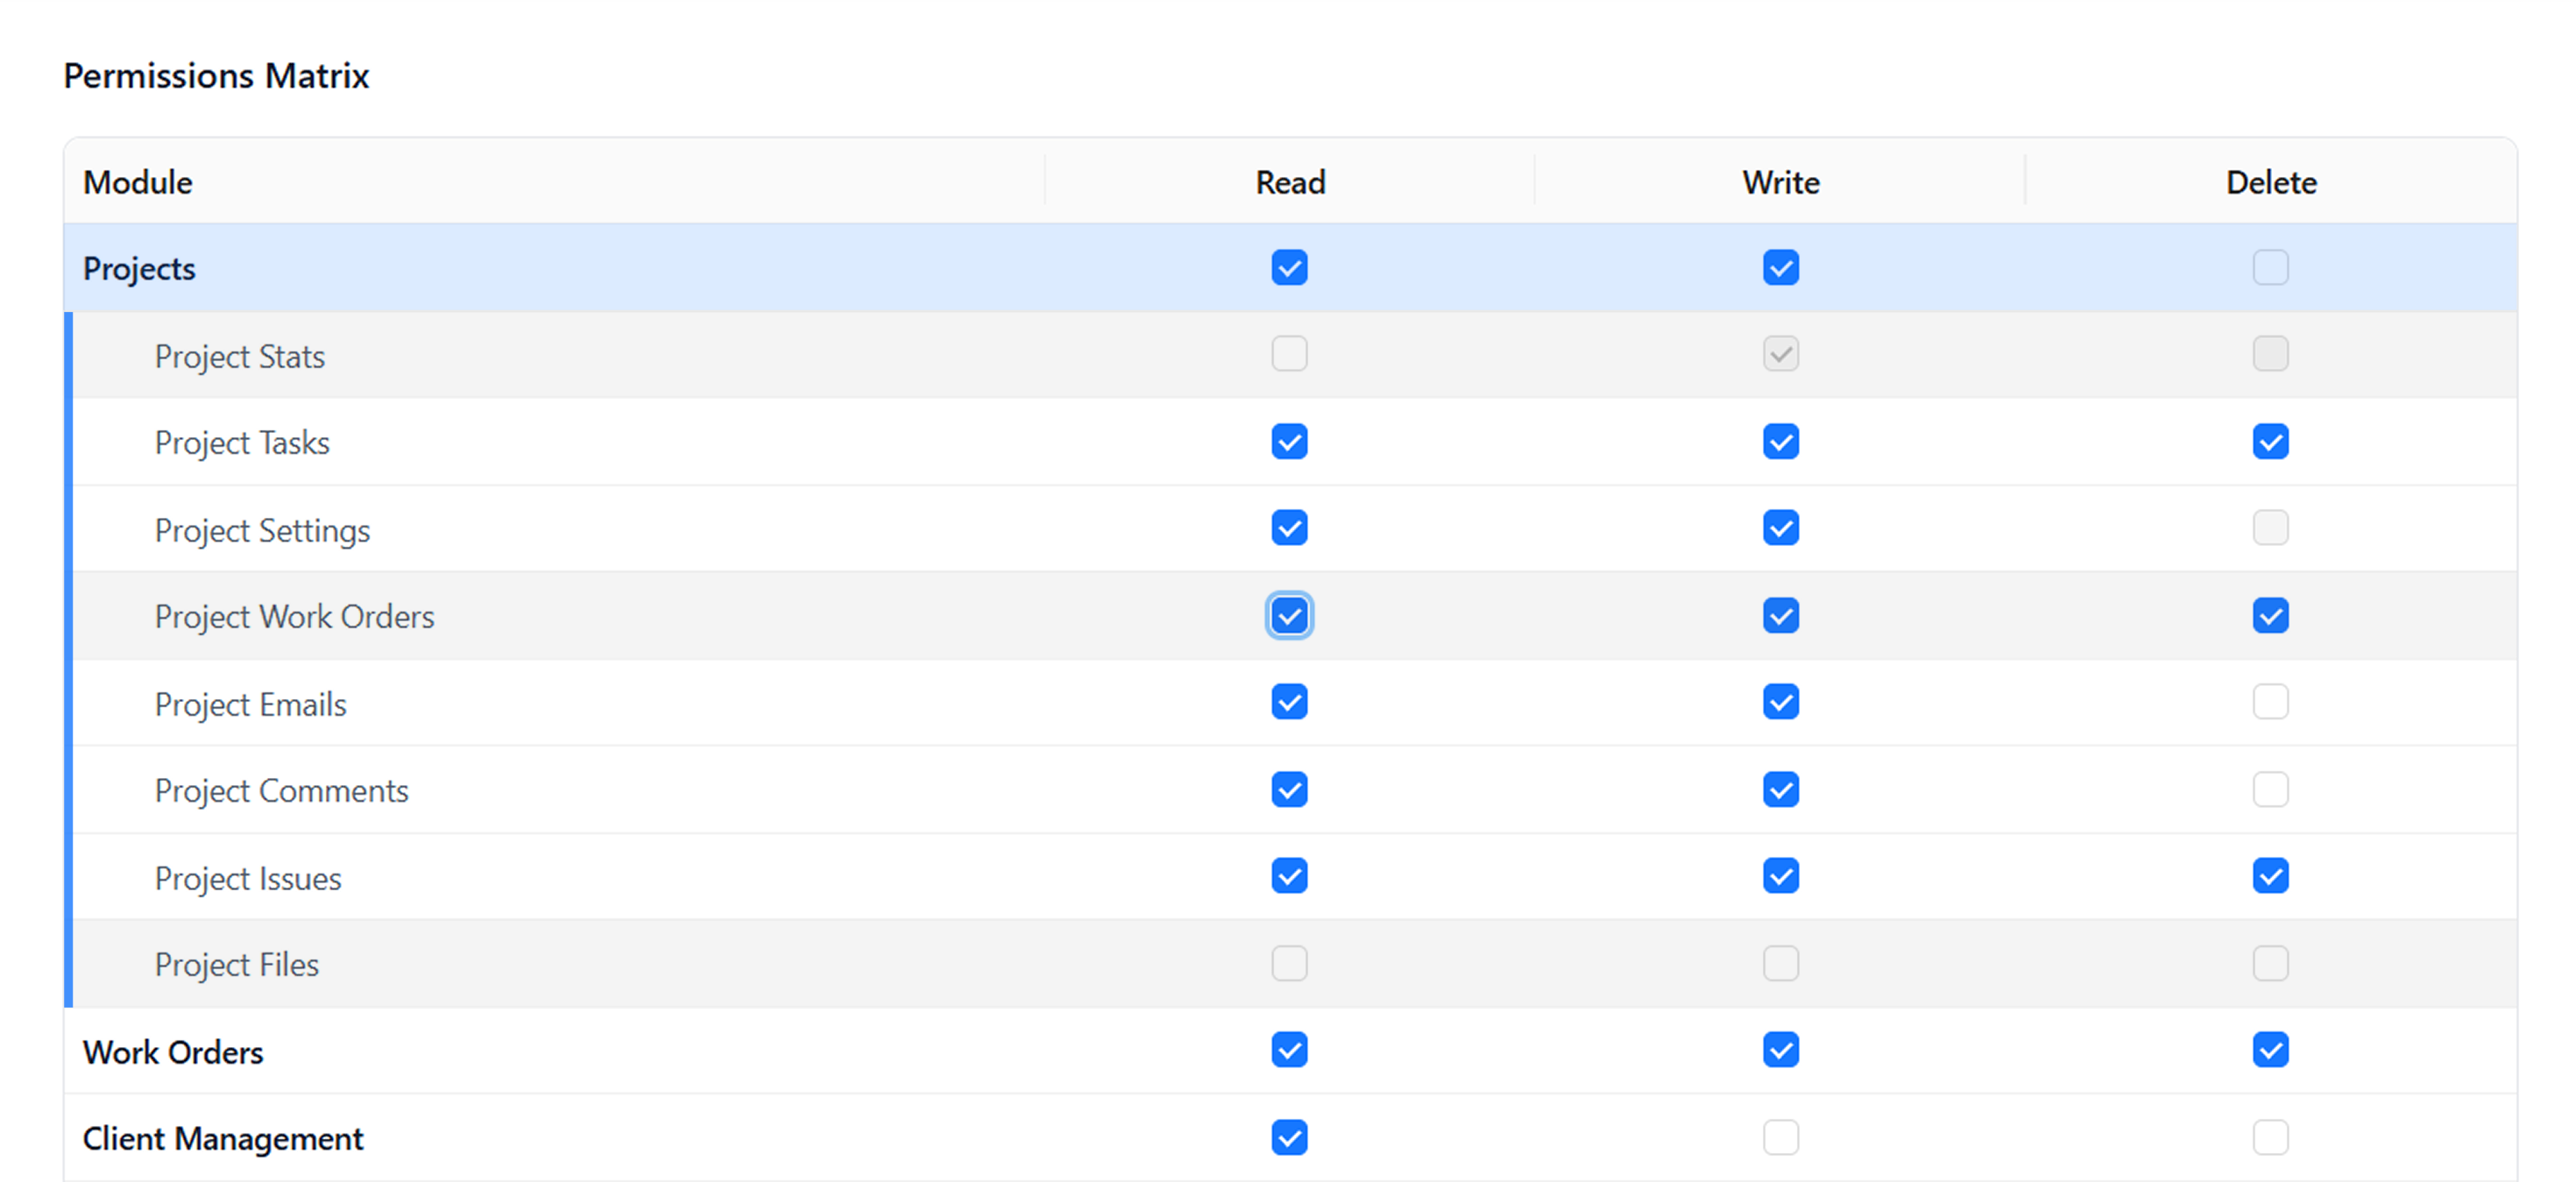Uncheck Write for Project Comments

point(1780,789)
